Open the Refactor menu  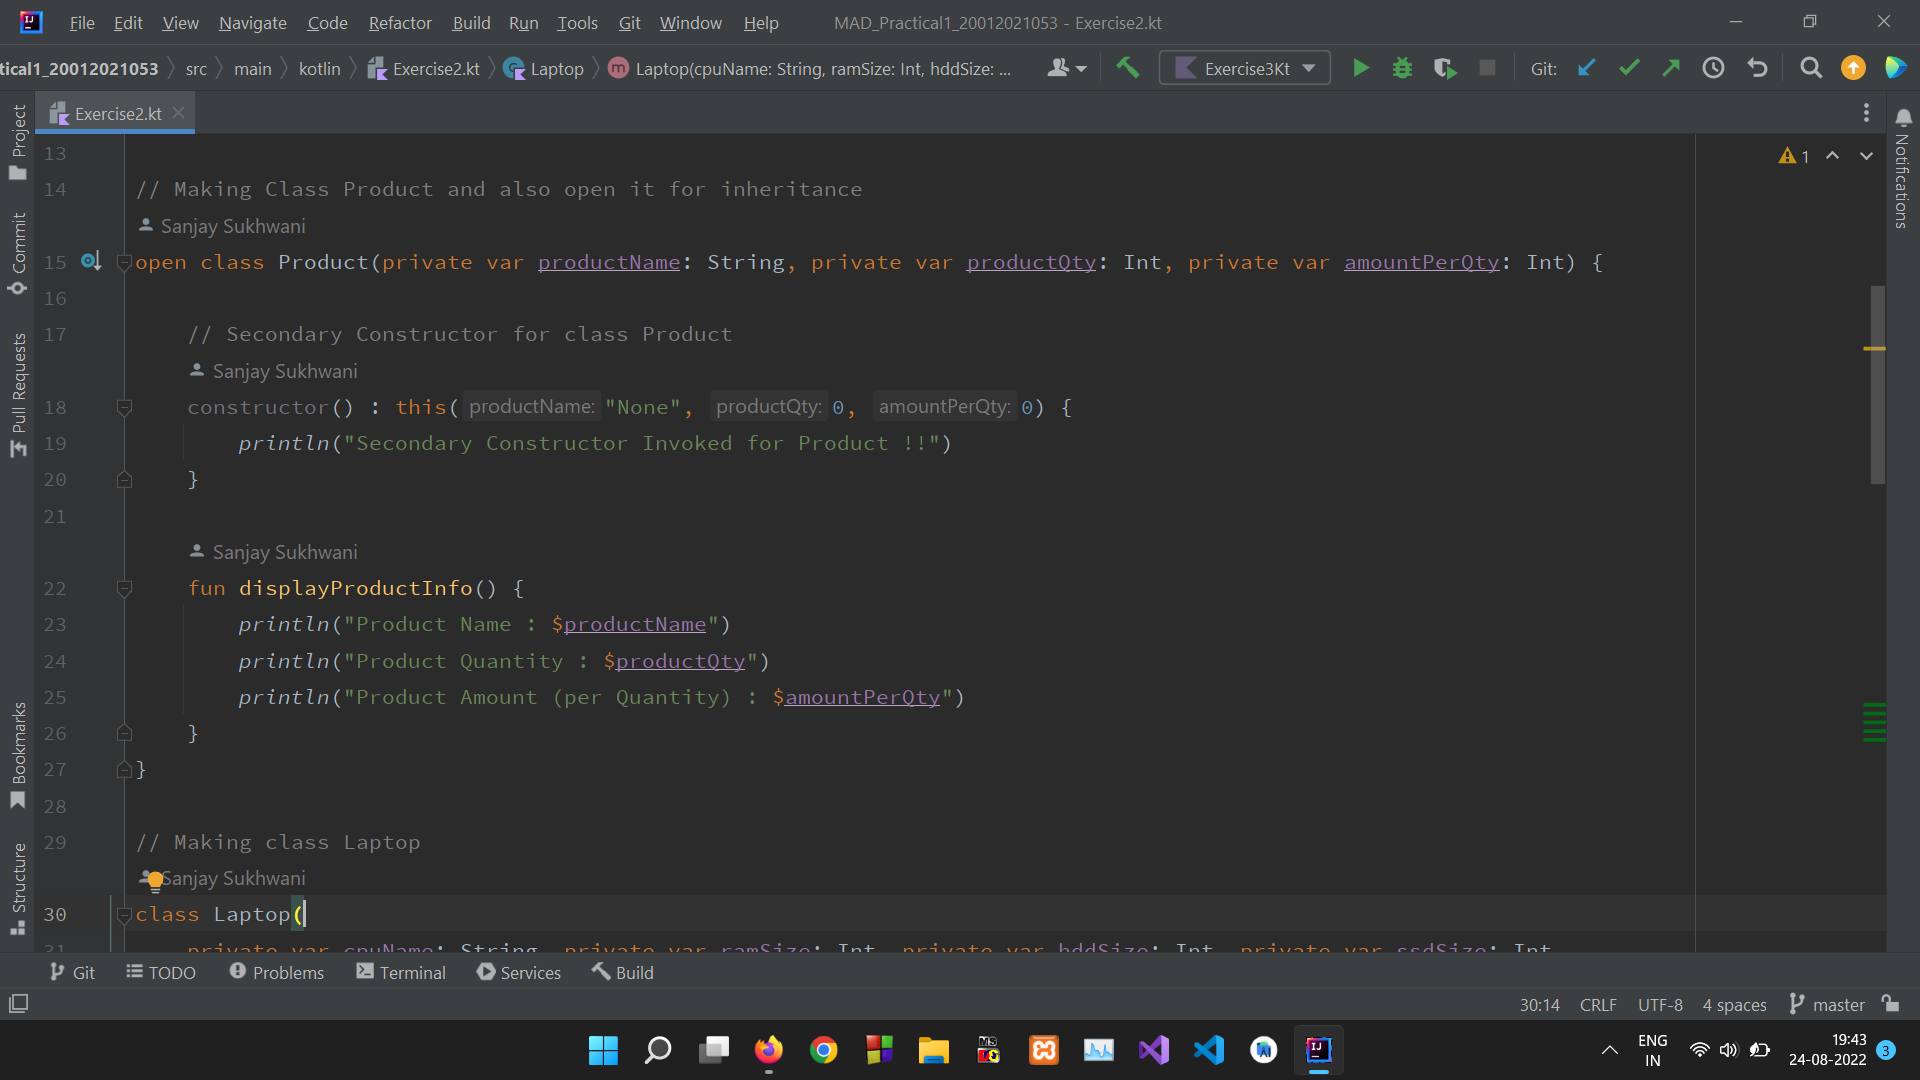tap(400, 22)
